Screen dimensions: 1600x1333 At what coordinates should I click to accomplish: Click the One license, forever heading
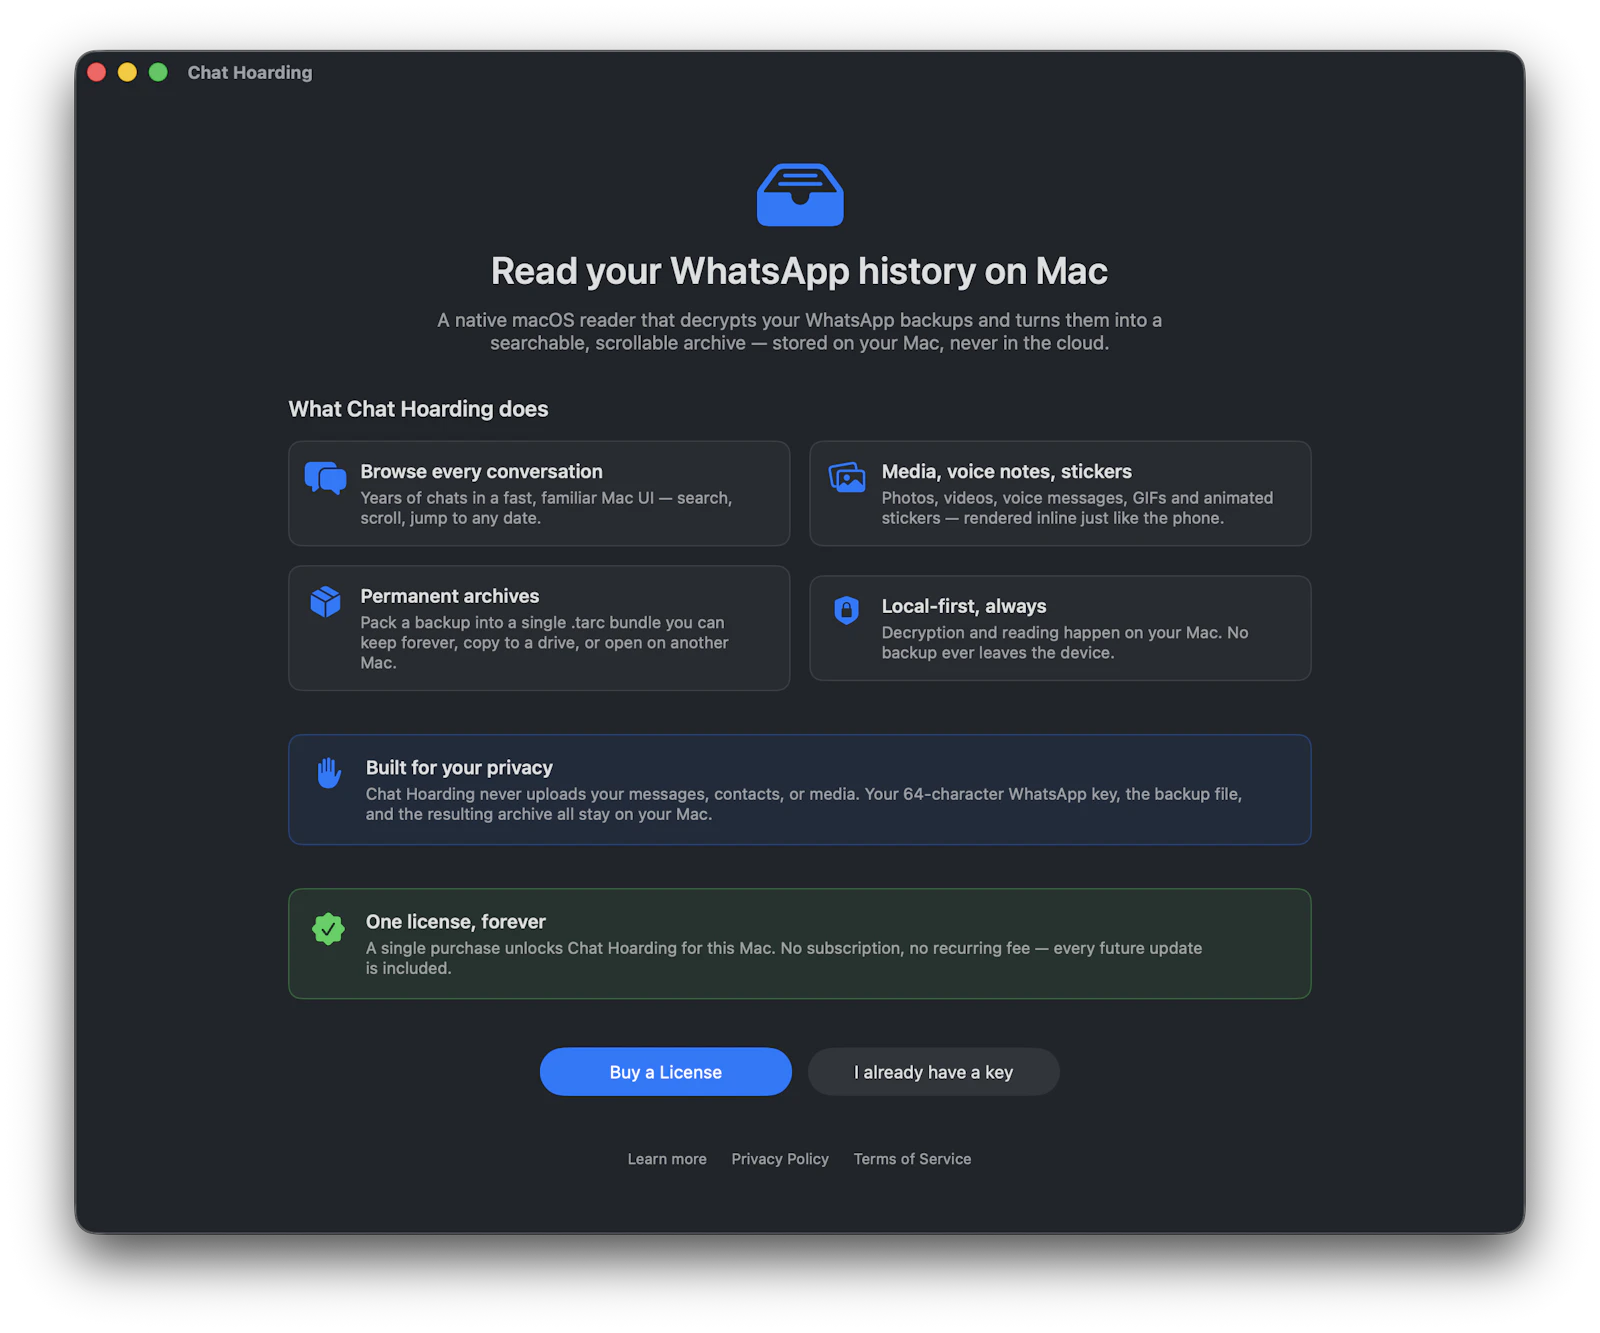click(456, 922)
